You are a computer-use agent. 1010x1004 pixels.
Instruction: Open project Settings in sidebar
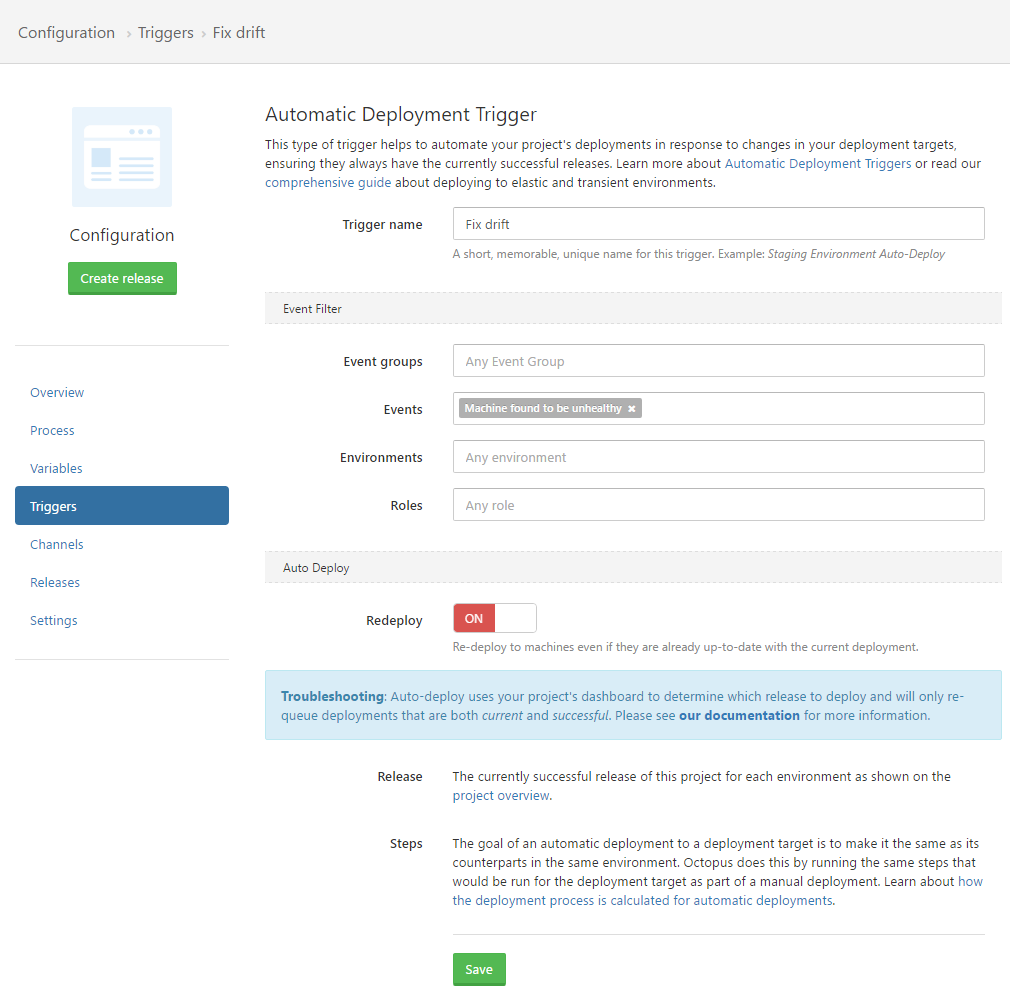(x=54, y=621)
